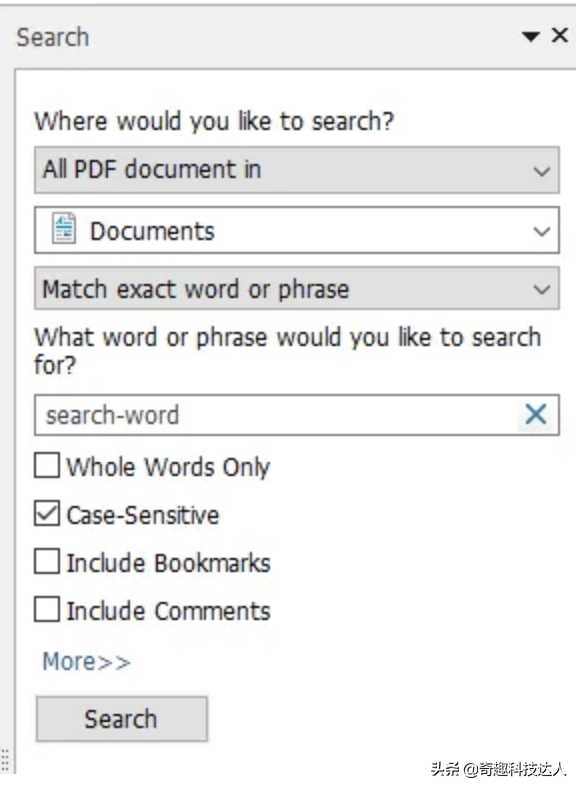Click the Documents file icon
Viewport: 580px width, 790px height.
[65, 228]
